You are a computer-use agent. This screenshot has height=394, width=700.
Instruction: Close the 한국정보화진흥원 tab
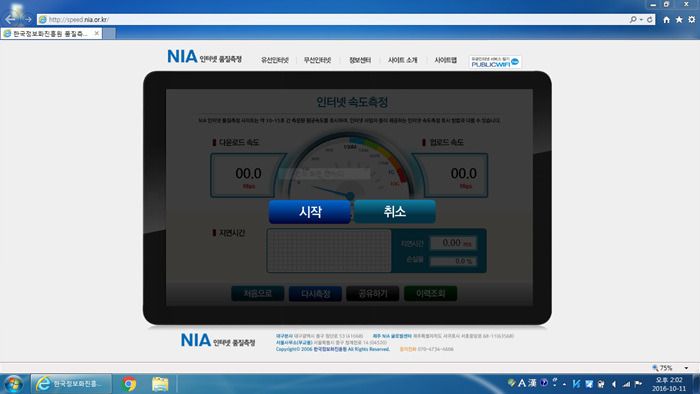click(x=96, y=33)
